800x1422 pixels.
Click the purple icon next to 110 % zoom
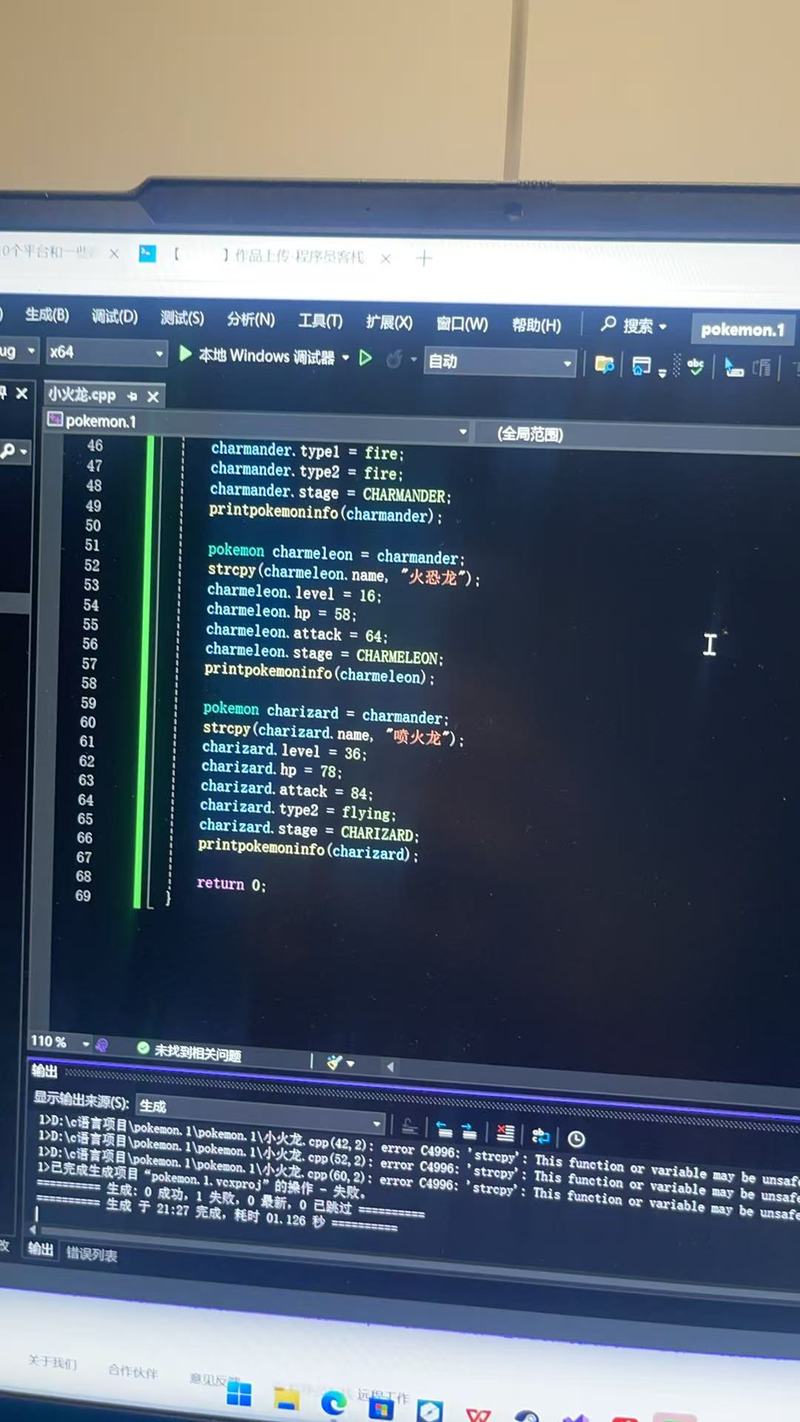click(x=101, y=1044)
